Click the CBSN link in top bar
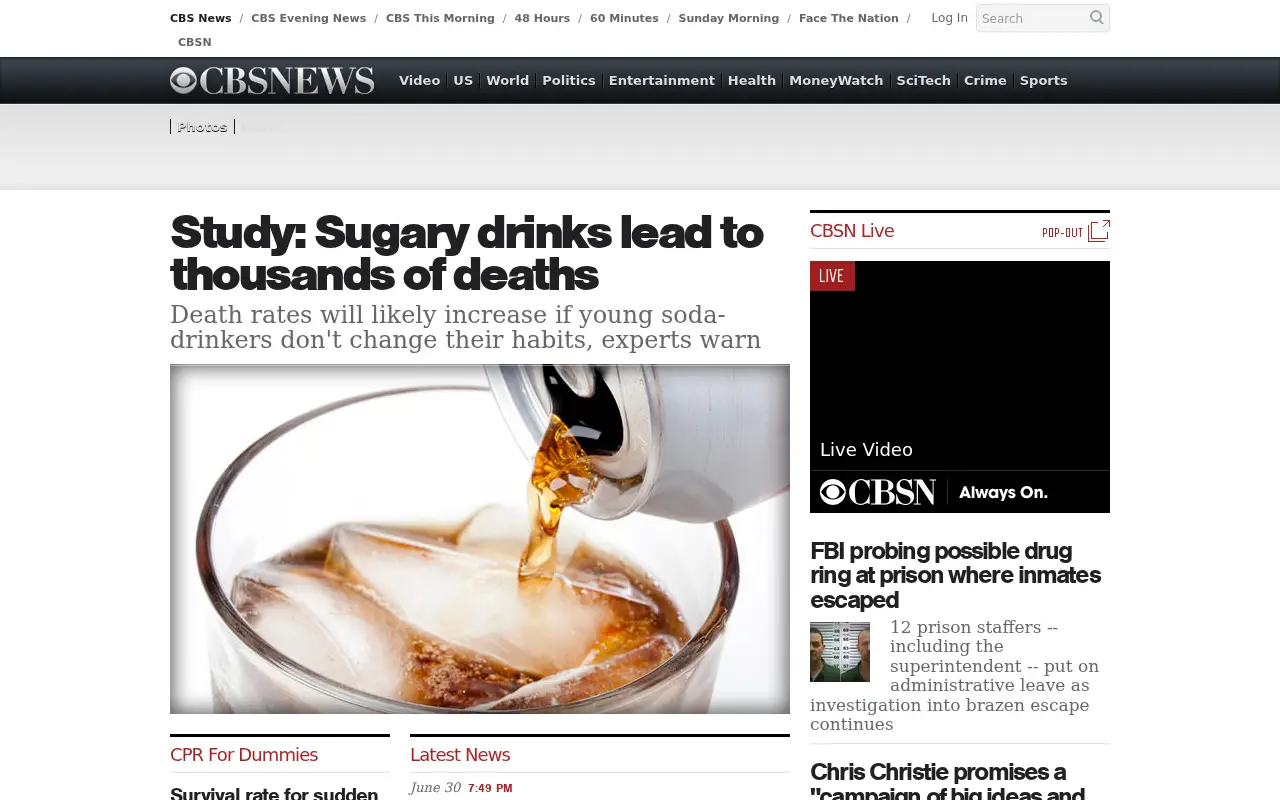The width and height of the screenshot is (1280, 800). pyautogui.click(x=195, y=42)
